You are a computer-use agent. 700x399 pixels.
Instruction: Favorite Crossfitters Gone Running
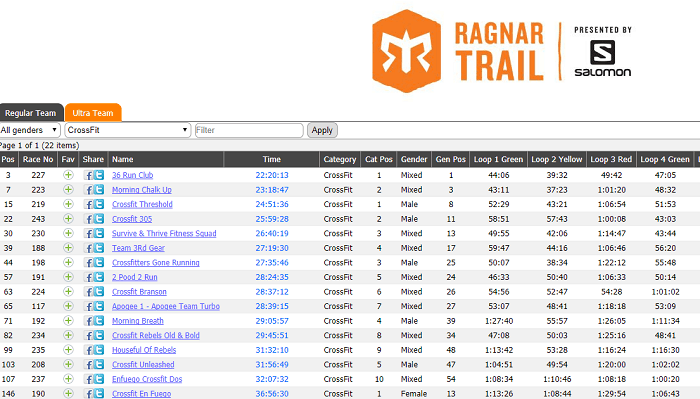(68, 262)
